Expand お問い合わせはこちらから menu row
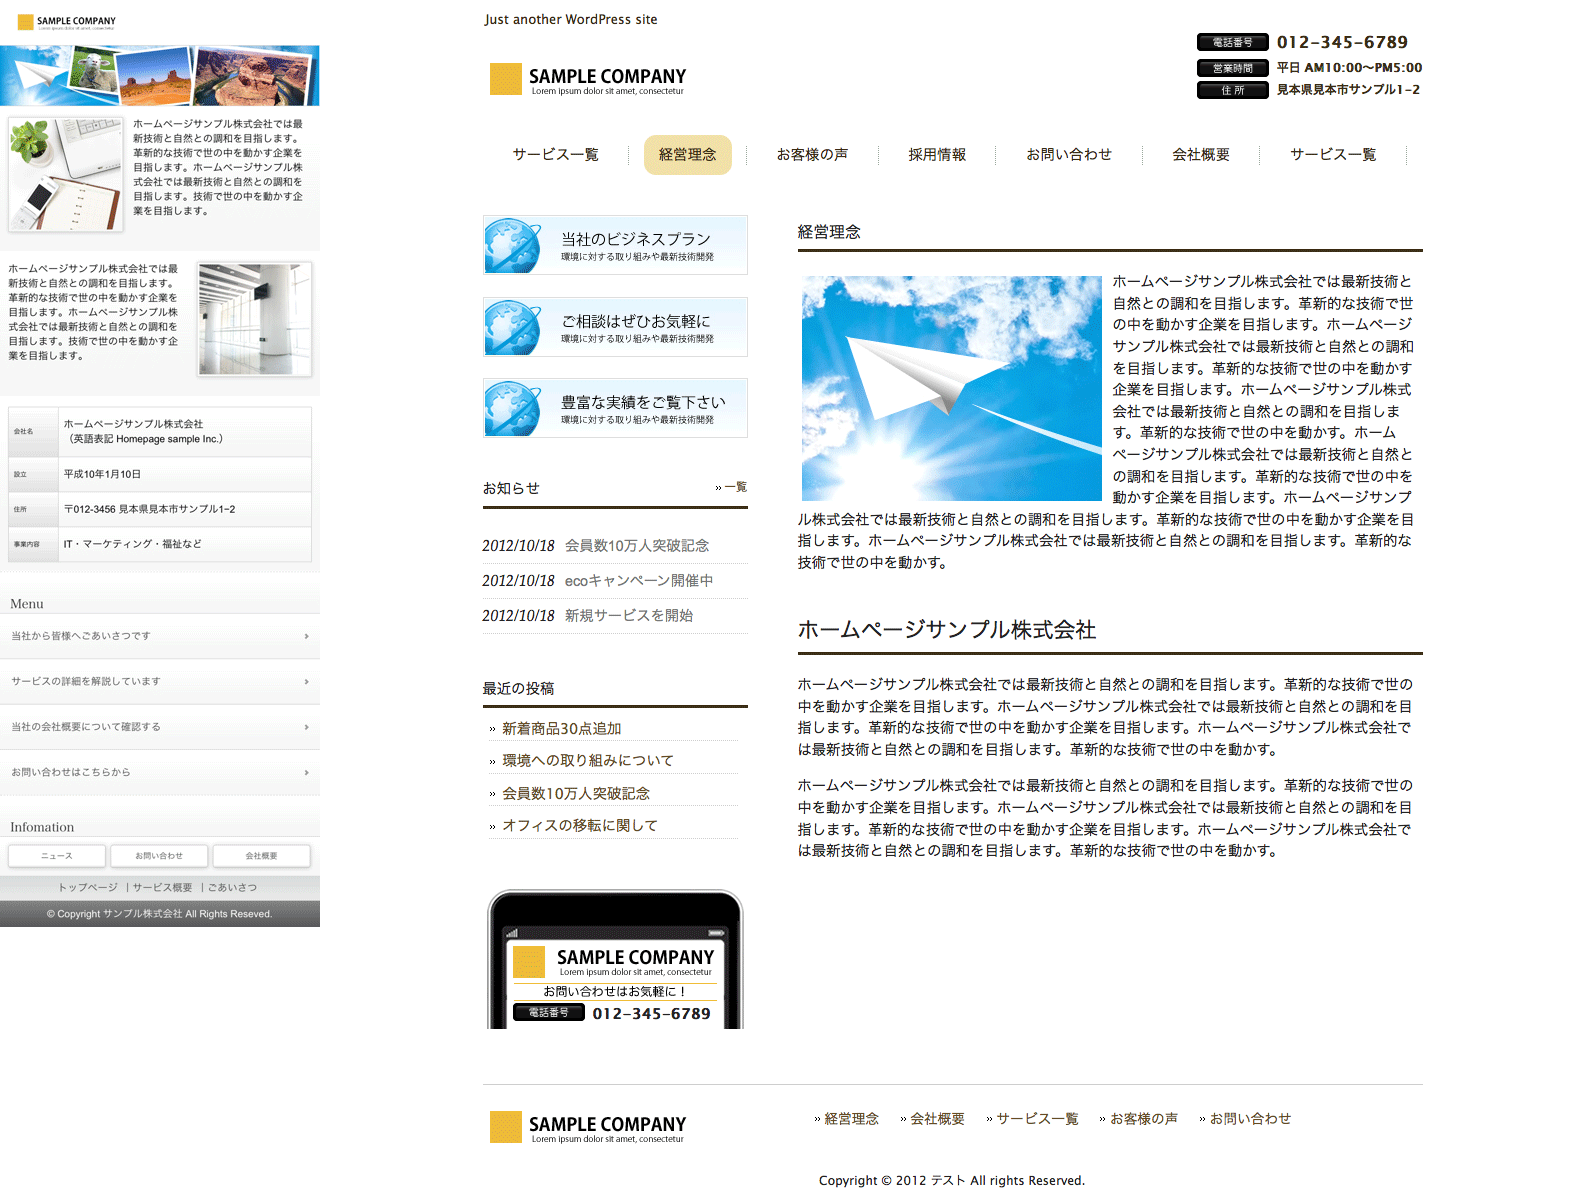Screen dimensions: 1585x1195 [x=160, y=773]
